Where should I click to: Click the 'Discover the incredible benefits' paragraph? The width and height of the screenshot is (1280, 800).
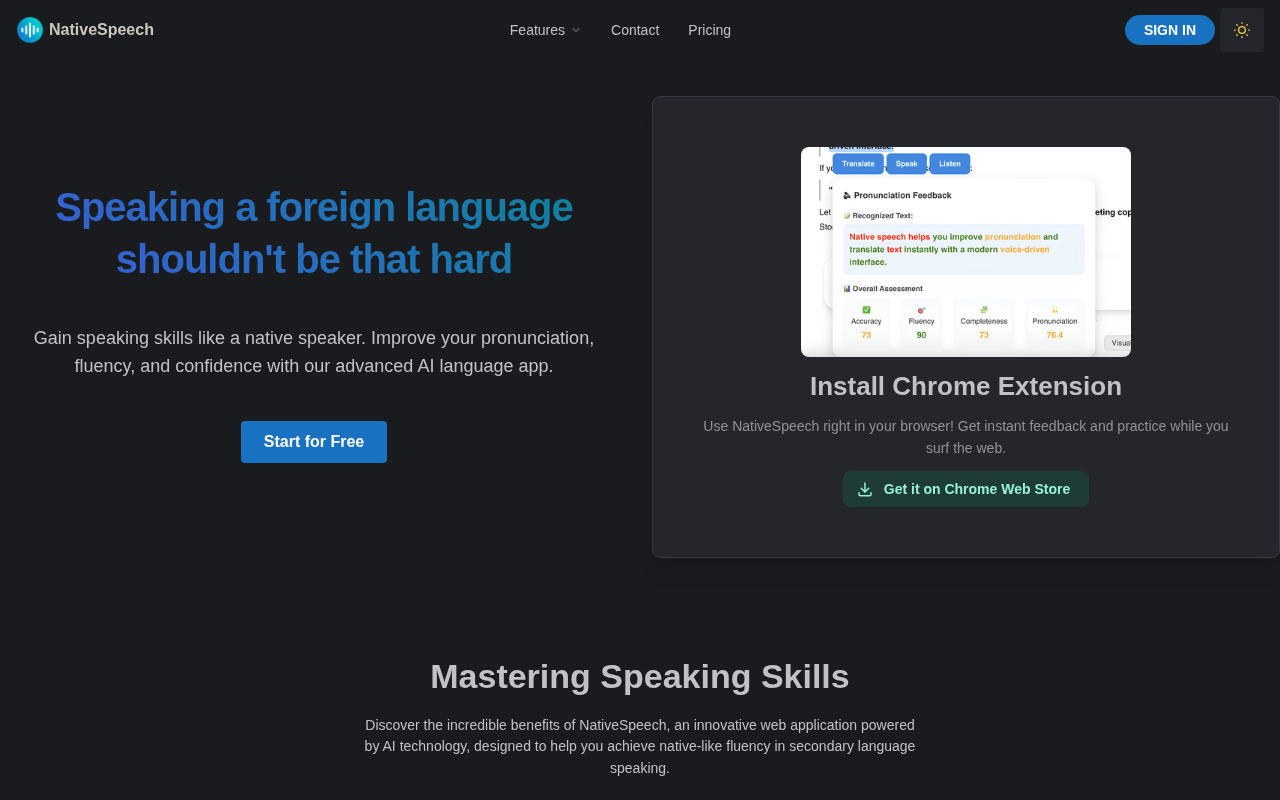640,747
